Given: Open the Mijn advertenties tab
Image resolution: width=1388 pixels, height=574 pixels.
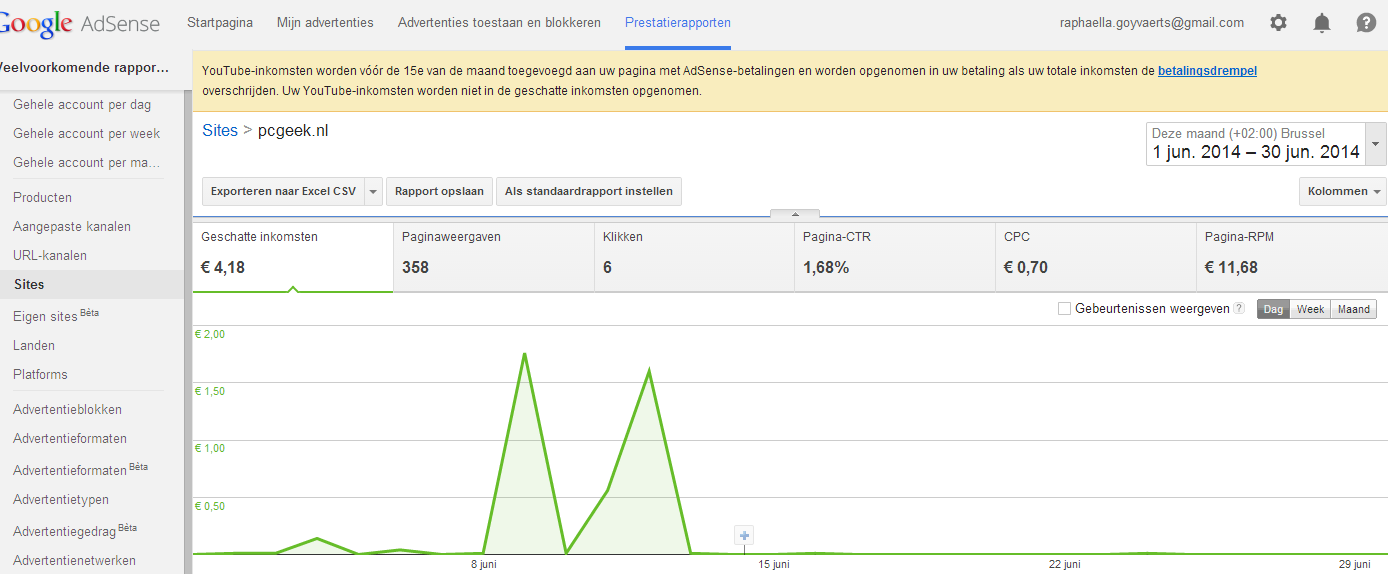Looking at the screenshot, I should (x=325, y=22).
